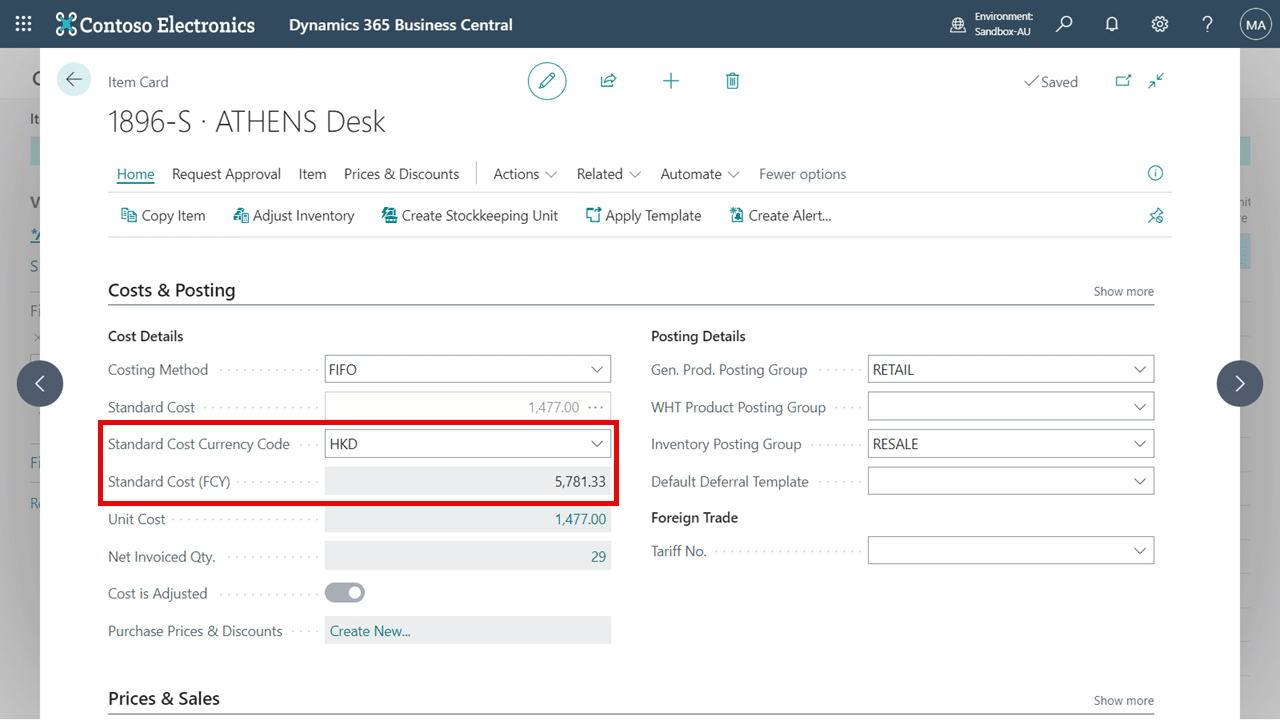Open the Actions menu

(x=525, y=174)
